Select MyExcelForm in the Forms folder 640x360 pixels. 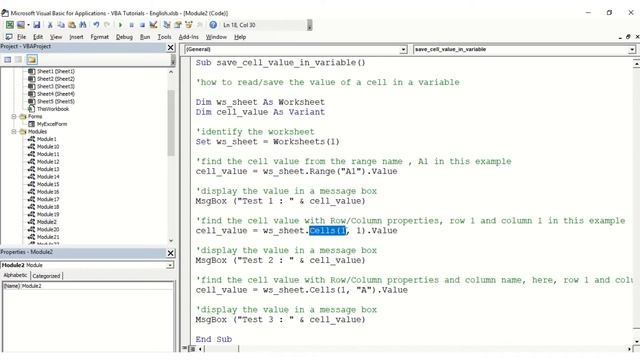tap(51, 124)
